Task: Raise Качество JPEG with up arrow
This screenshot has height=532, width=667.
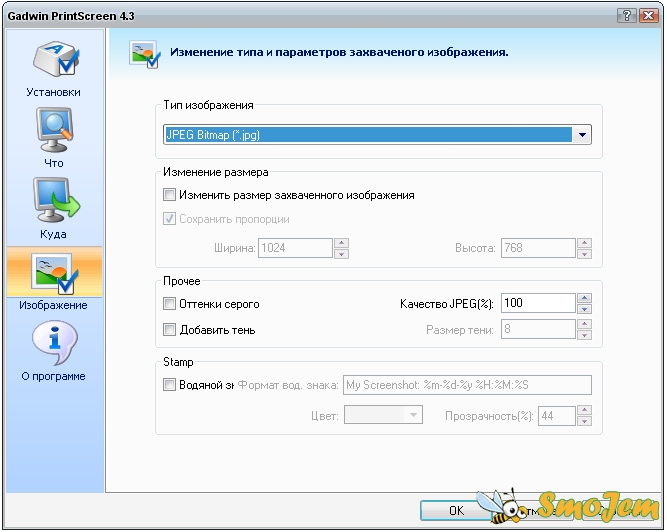Action: 584,298
